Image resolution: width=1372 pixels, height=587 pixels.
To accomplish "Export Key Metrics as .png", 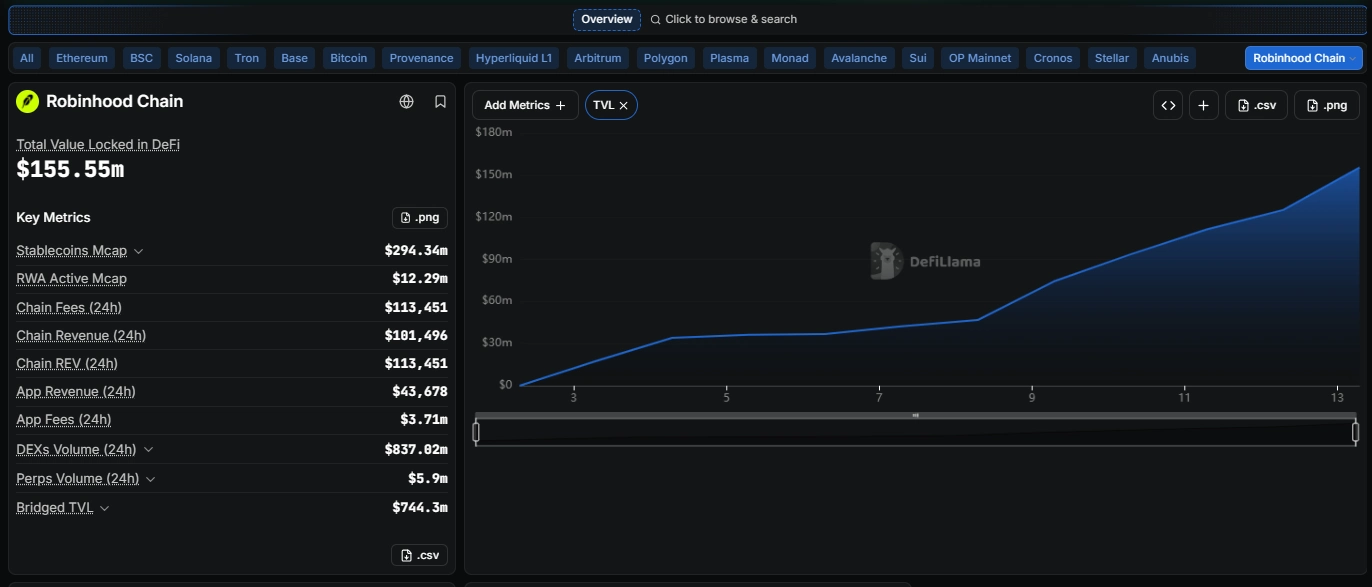I will click(x=420, y=218).
